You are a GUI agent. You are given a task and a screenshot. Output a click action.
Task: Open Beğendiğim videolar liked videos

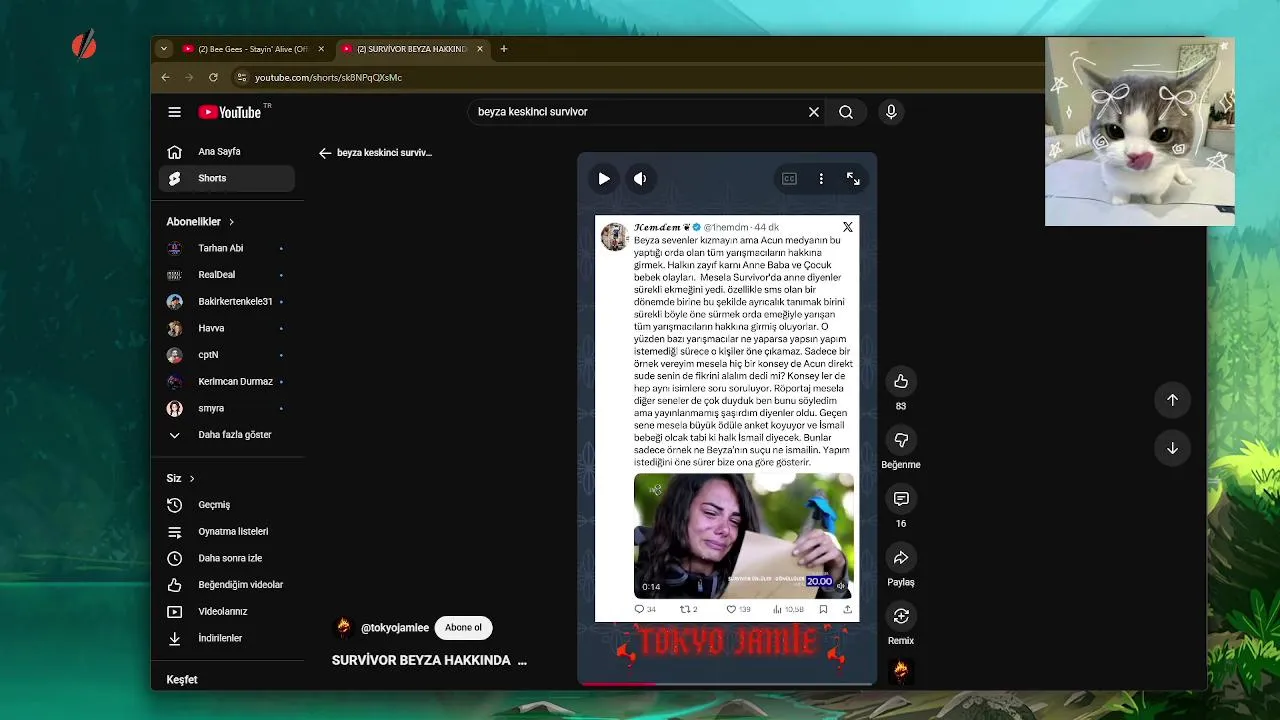click(227, 585)
